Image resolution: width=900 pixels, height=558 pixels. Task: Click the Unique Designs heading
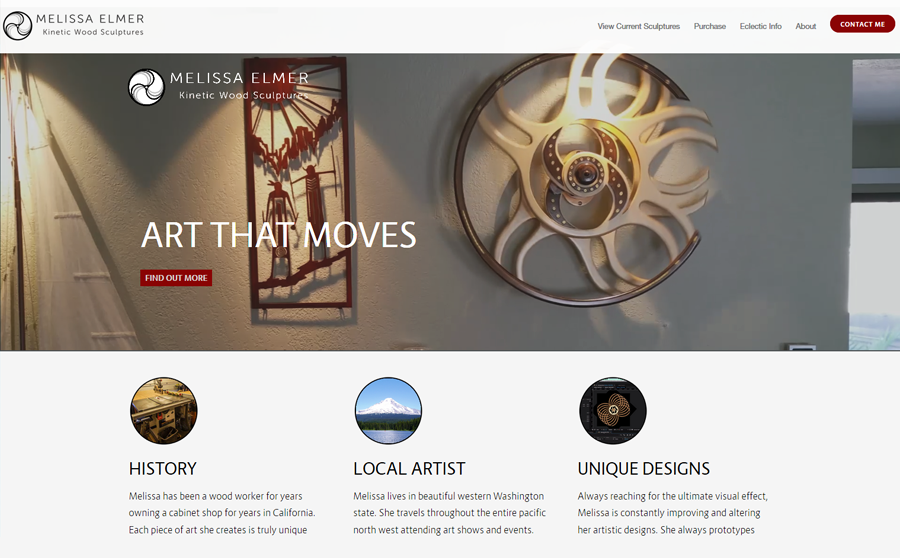(643, 468)
